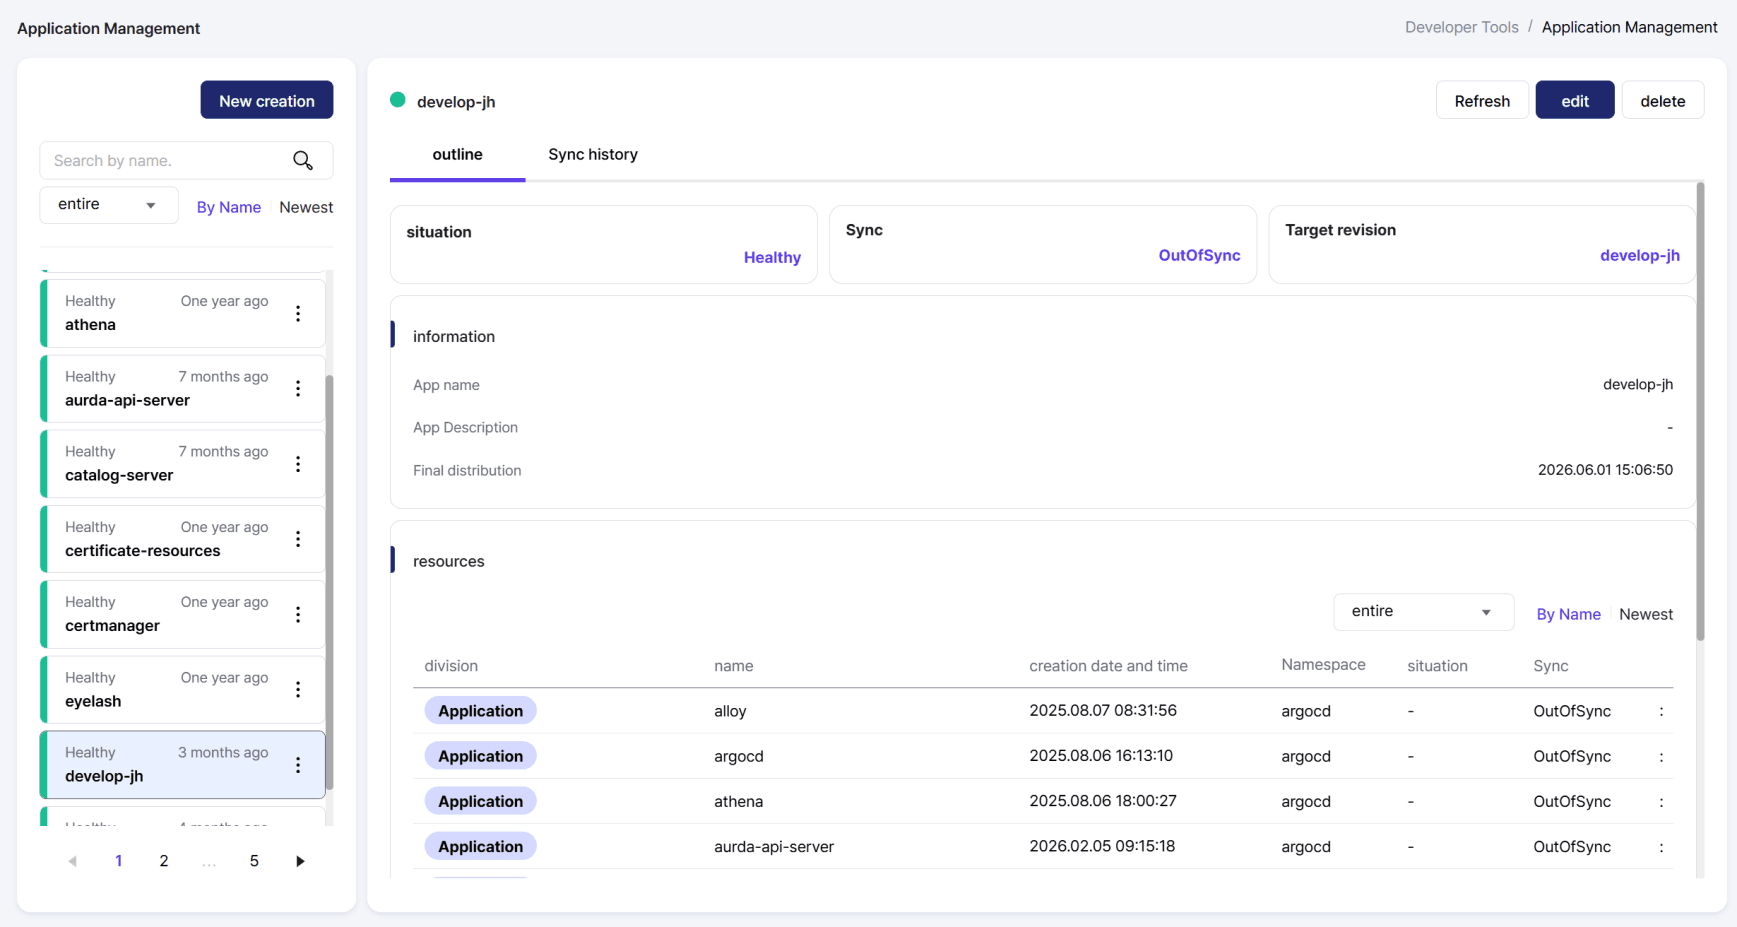
Task: Open the eyelash item's three-dot menu
Action: click(x=298, y=690)
